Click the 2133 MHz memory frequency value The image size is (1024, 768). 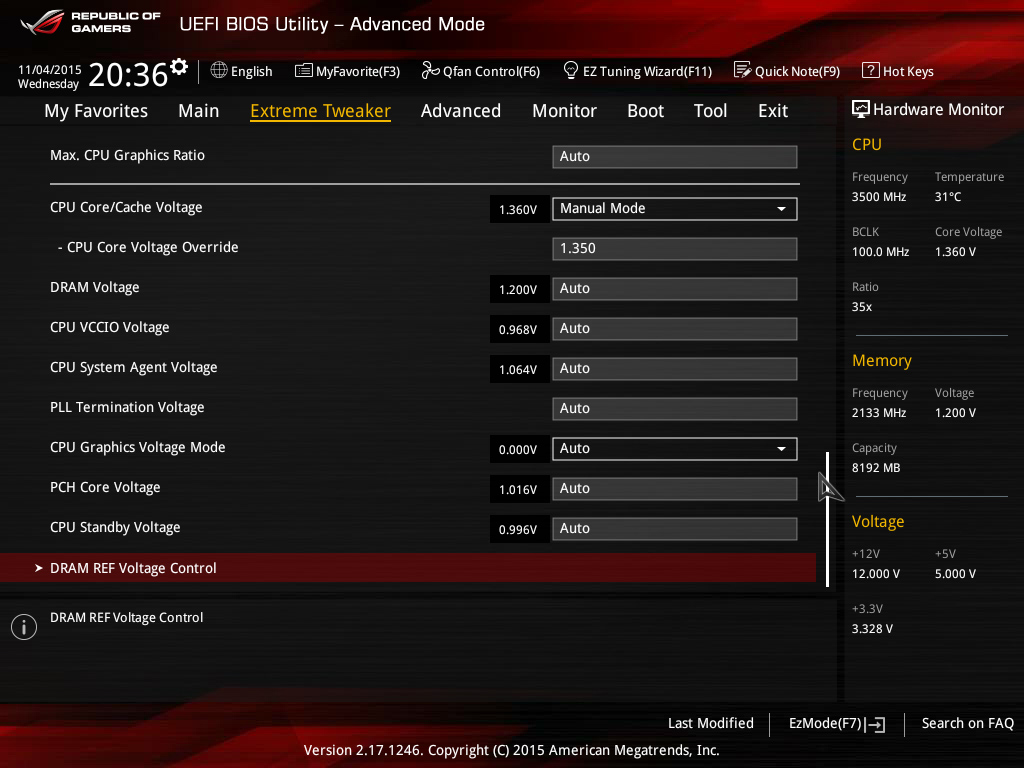point(879,413)
